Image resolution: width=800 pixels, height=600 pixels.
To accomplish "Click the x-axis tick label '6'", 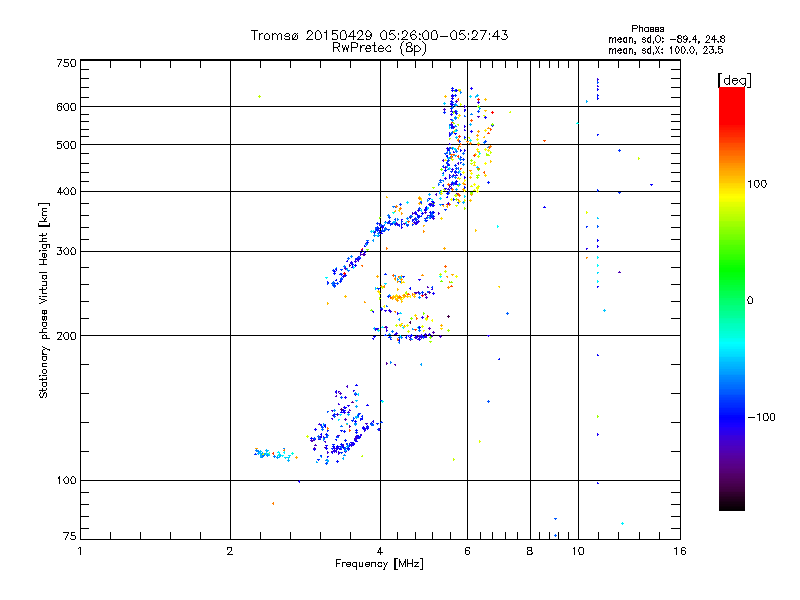I will 467,551.
